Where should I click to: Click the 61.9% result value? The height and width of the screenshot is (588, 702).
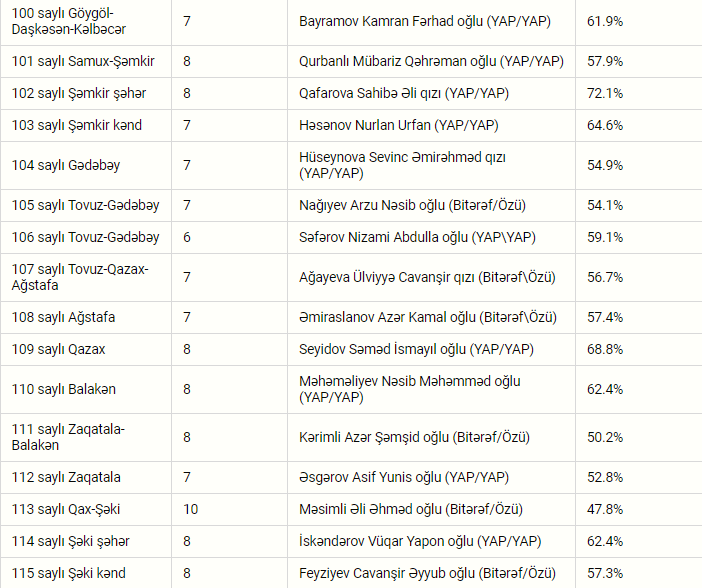point(605,21)
